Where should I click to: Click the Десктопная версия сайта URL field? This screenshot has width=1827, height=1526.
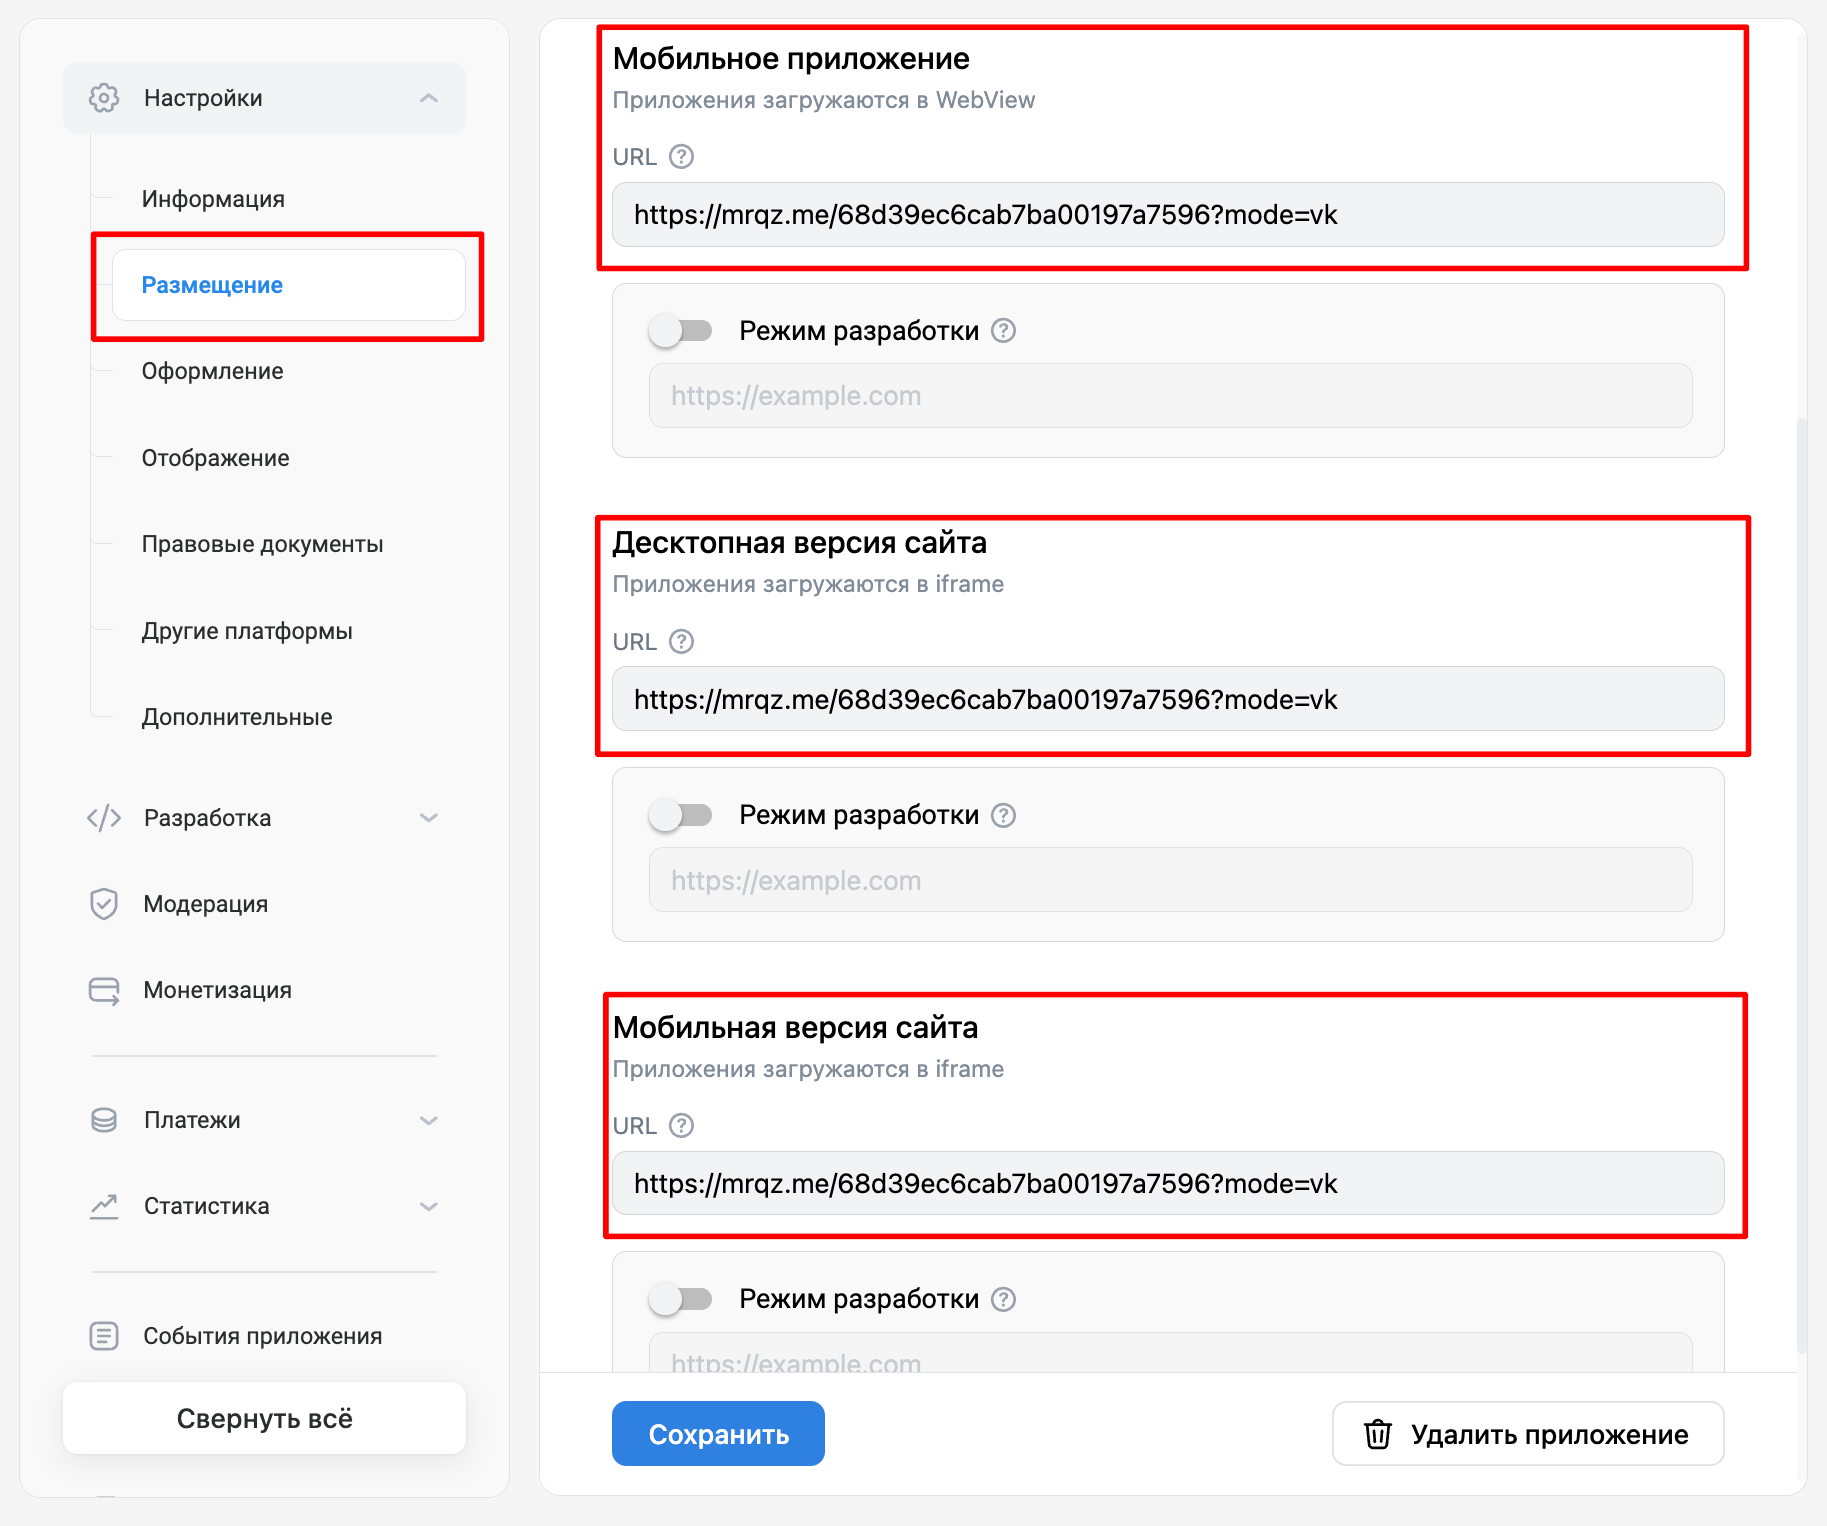[1167, 699]
